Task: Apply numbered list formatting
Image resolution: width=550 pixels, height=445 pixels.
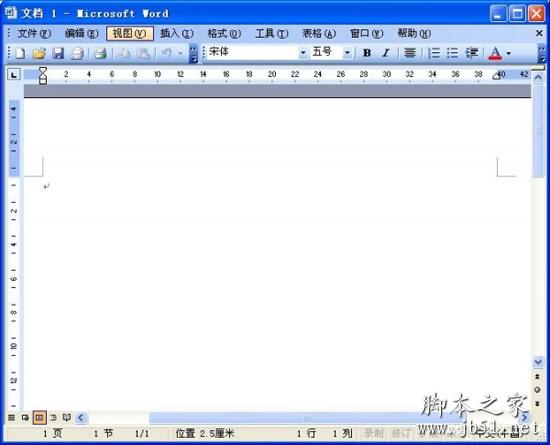Action: pos(434,53)
